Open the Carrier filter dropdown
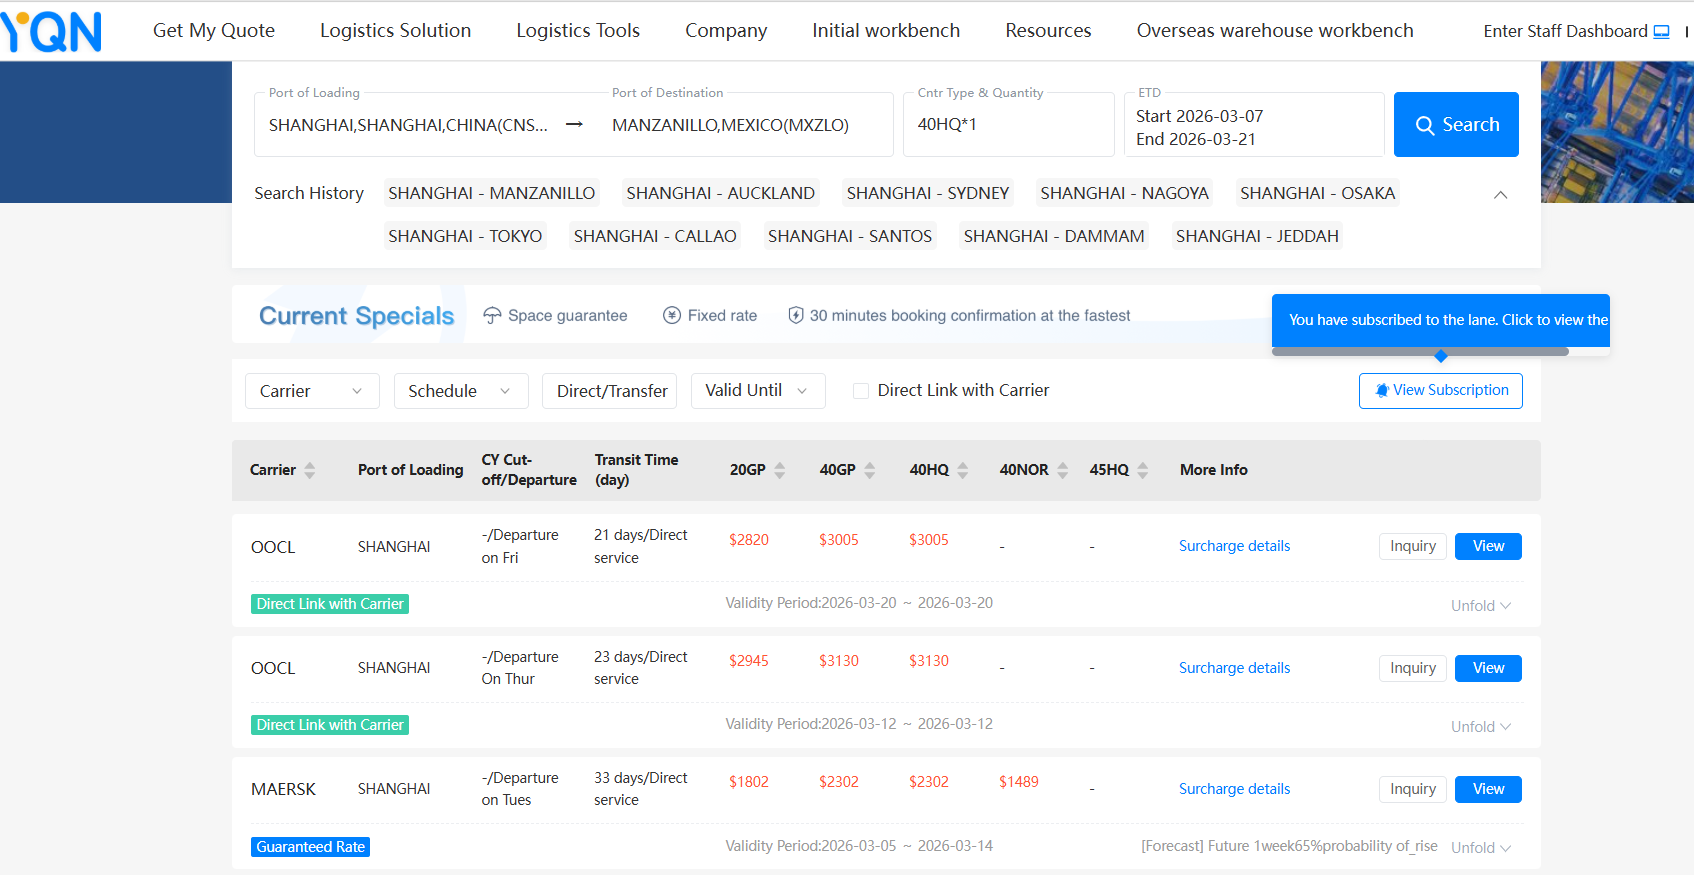 click(311, 391)
